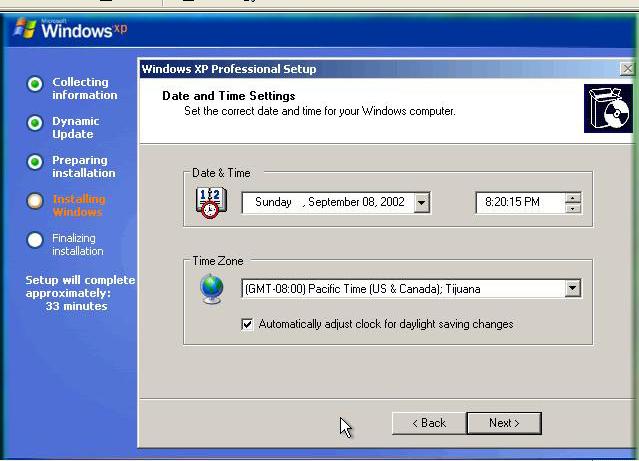Viewport: 639px width, 461px height.
Task: Go back with the Back button
Action: [429, 423]
